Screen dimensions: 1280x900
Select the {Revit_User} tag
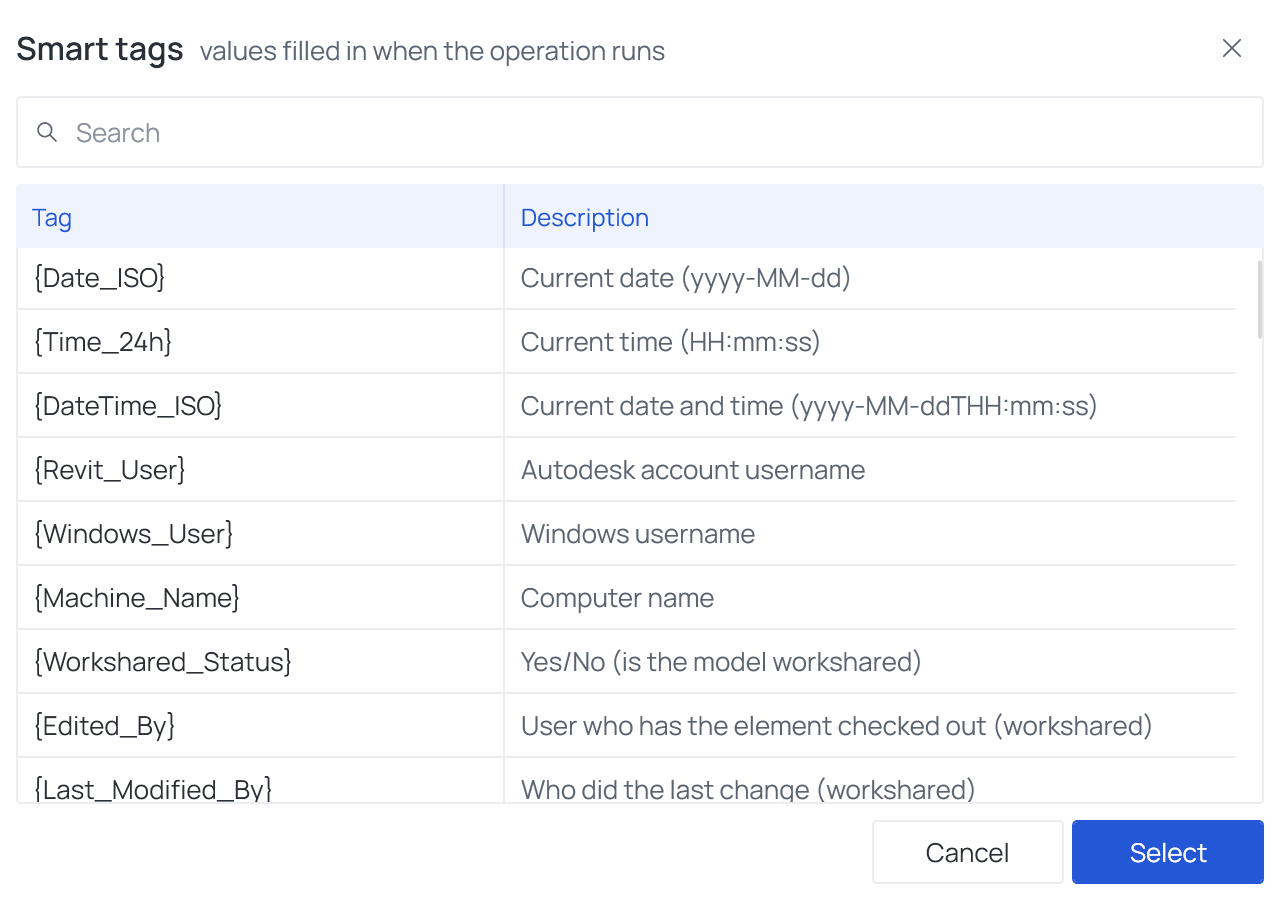[110, 470]
